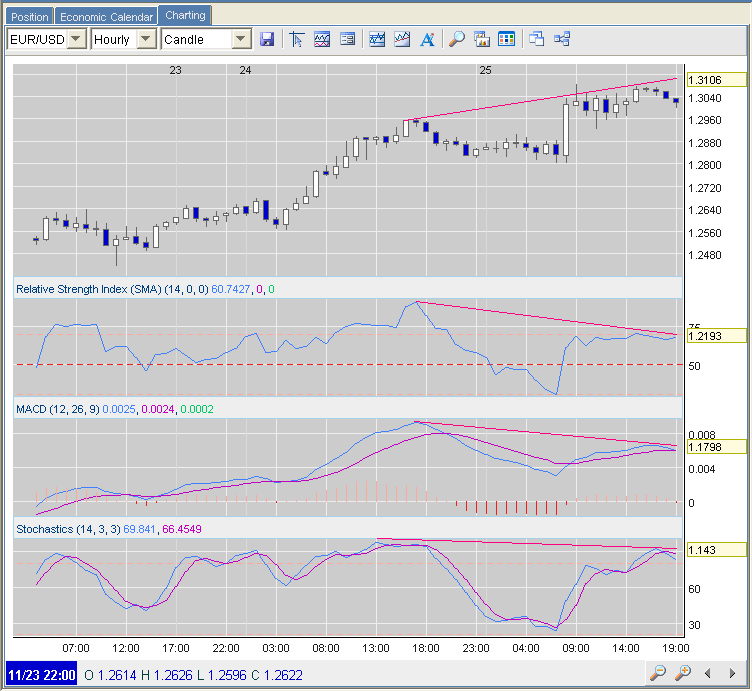
Task: Click the cascade windows icon
Action: (537, 39)
